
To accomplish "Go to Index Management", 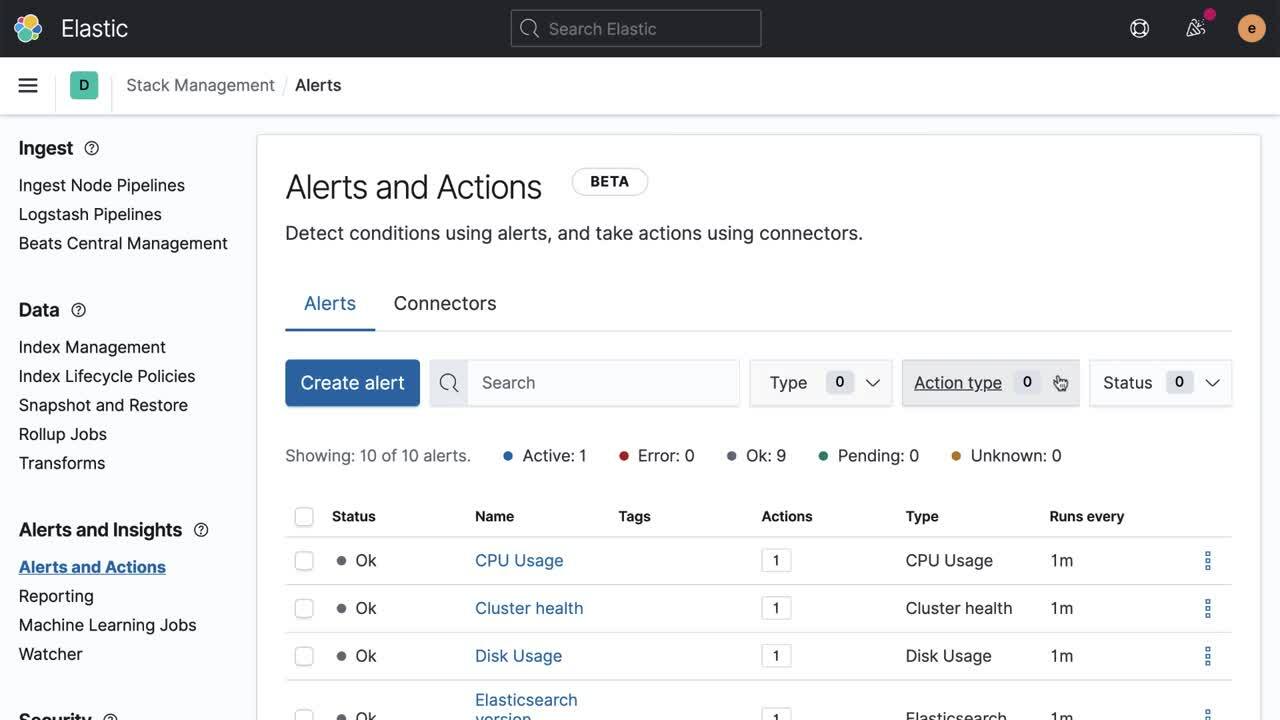I will (x=92, y=347).
